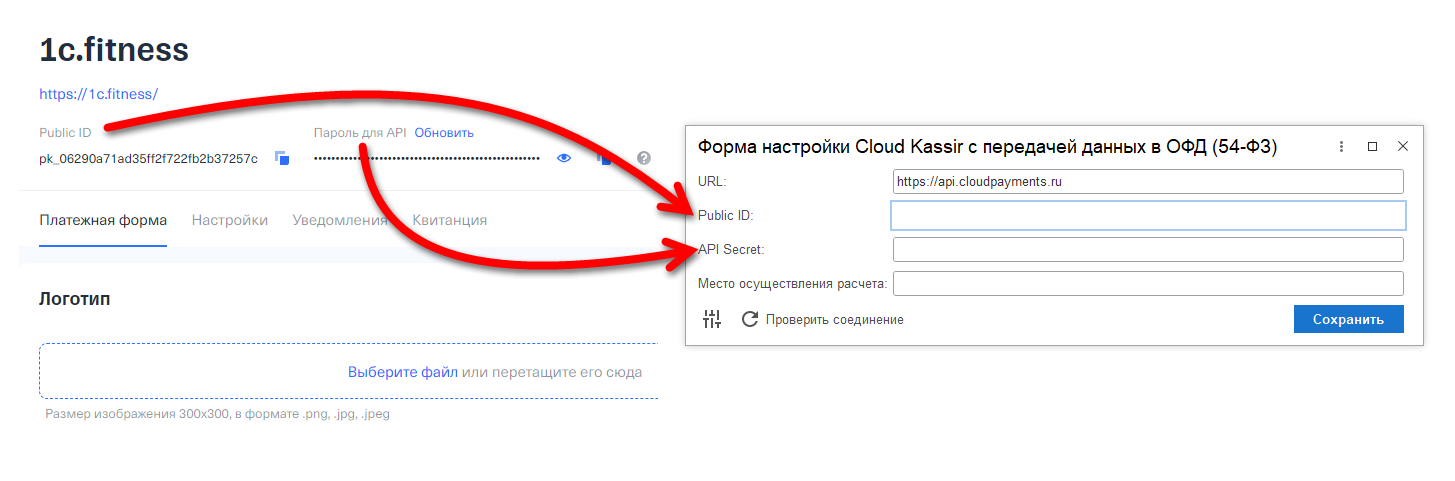Image resolution: width=1455 pixels, height=481 pixels.
Task: Open dialog settings sliders icon
Action: coord(712,319)
